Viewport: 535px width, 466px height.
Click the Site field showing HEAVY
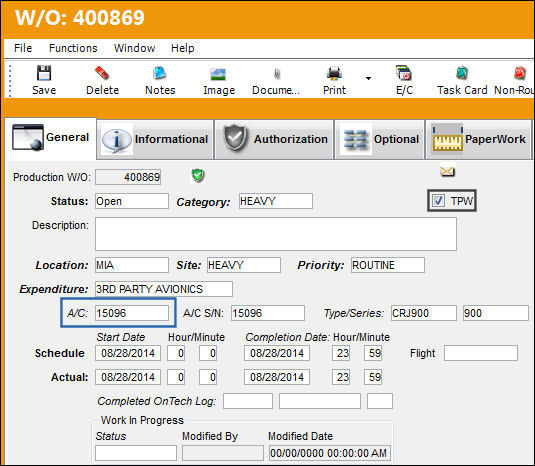tap(244, 265)
